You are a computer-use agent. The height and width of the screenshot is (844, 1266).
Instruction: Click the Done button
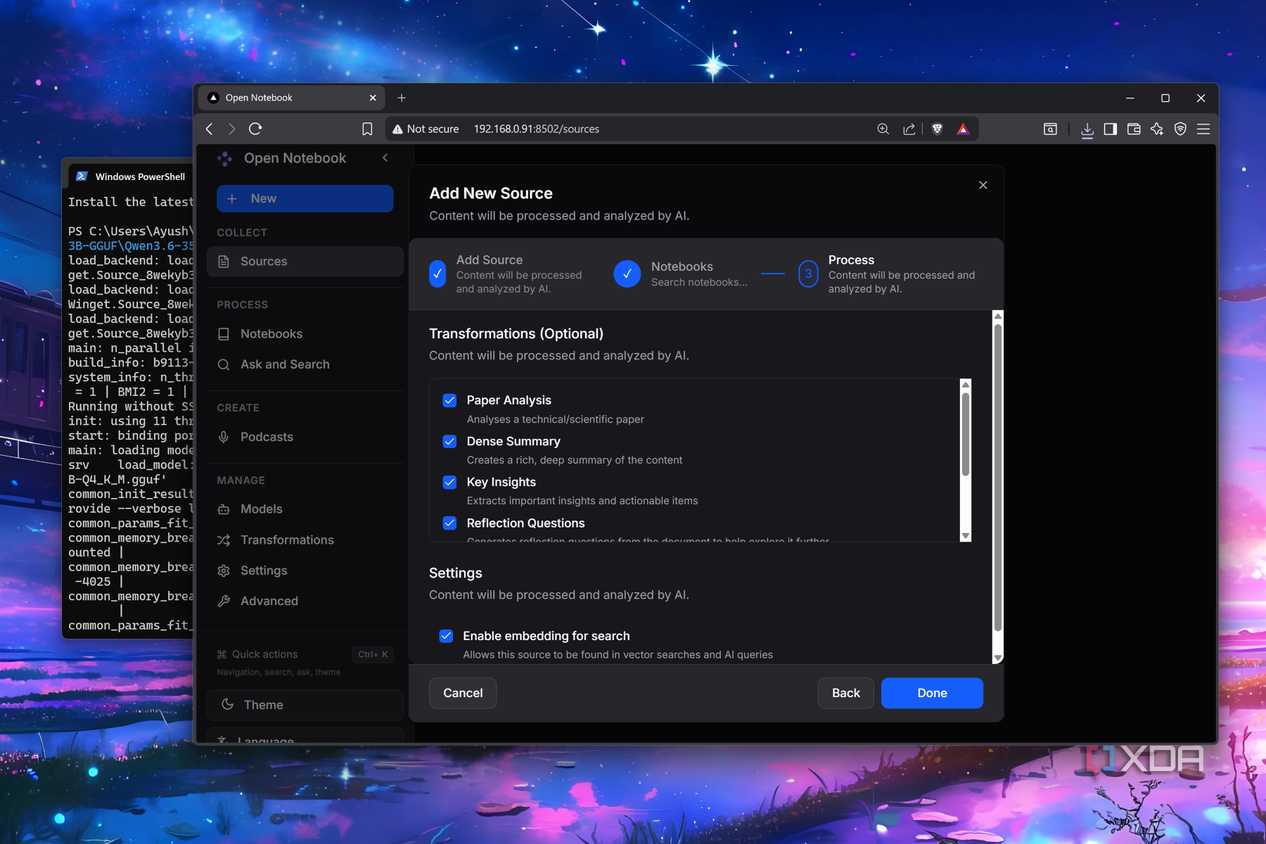(932, 693)
